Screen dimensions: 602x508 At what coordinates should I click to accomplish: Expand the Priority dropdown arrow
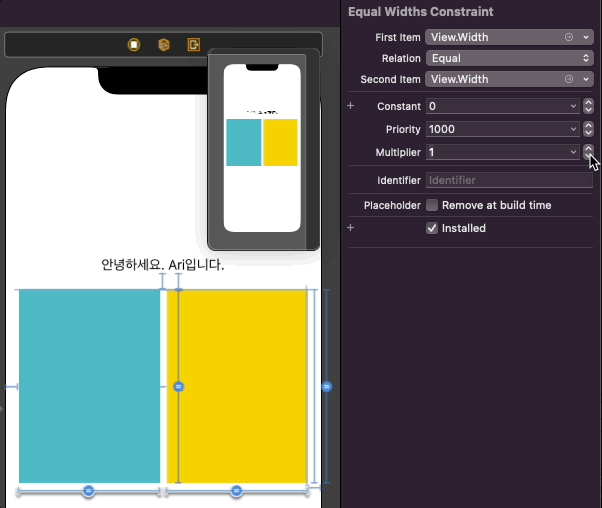point(573,129)
